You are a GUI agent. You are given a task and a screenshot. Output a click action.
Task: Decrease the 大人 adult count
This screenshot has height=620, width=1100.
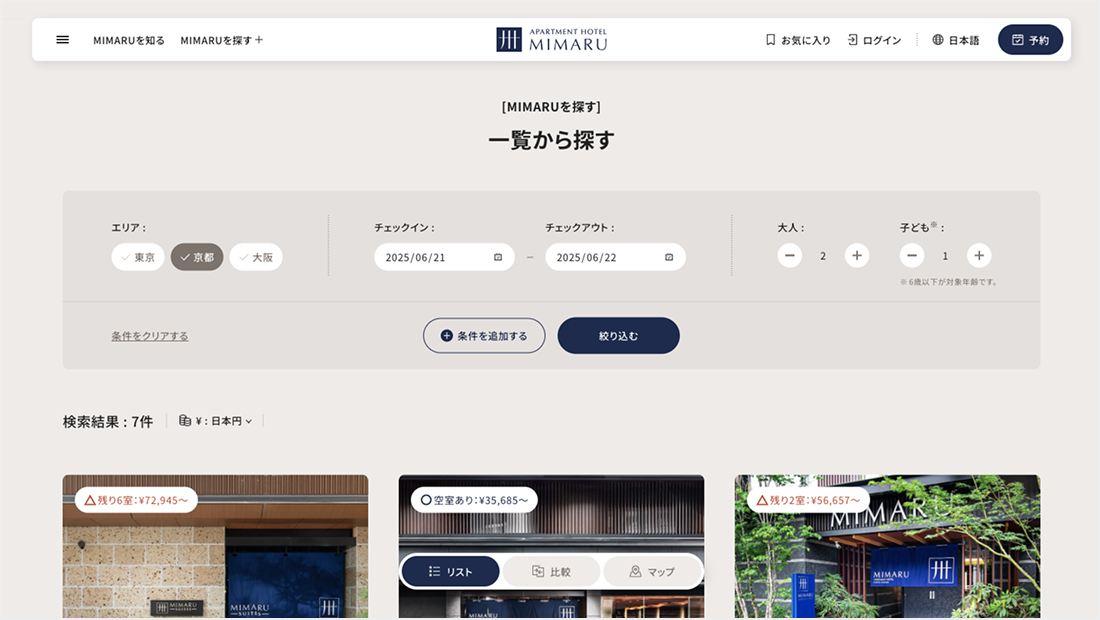click(789, 255)
